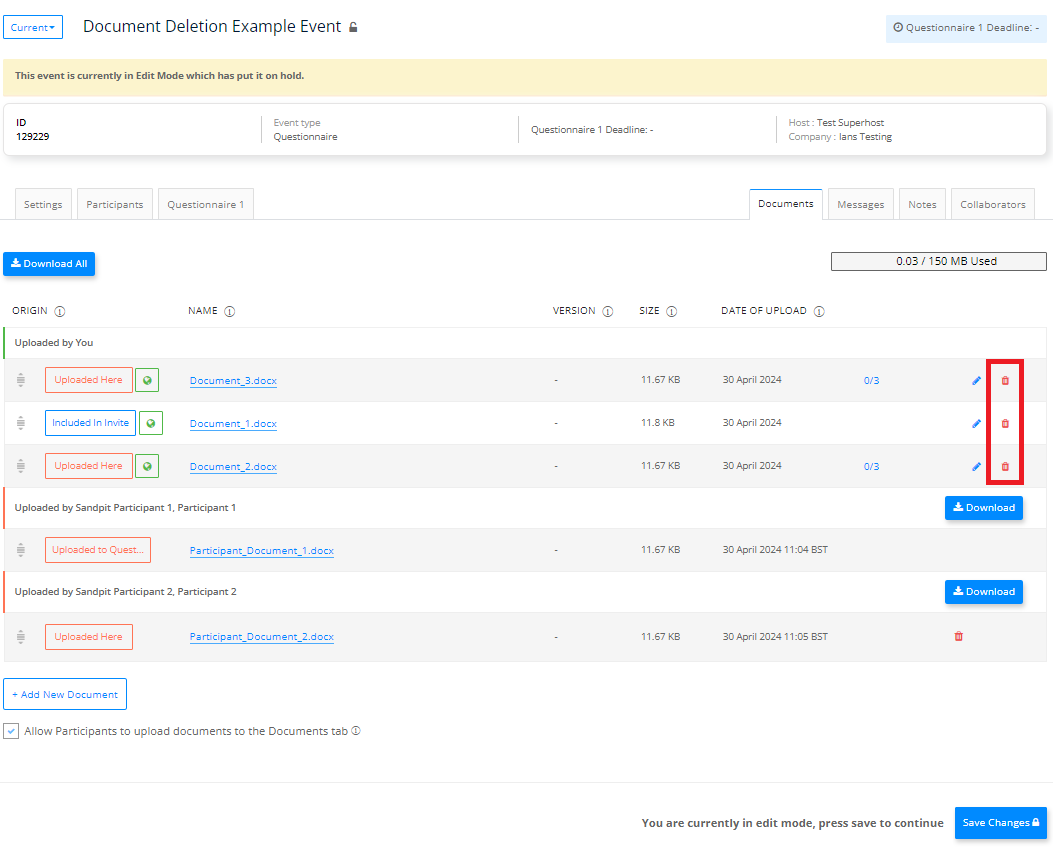
Task: Click the drag handle for Document_2.docx
Action: tap(21, 466)
